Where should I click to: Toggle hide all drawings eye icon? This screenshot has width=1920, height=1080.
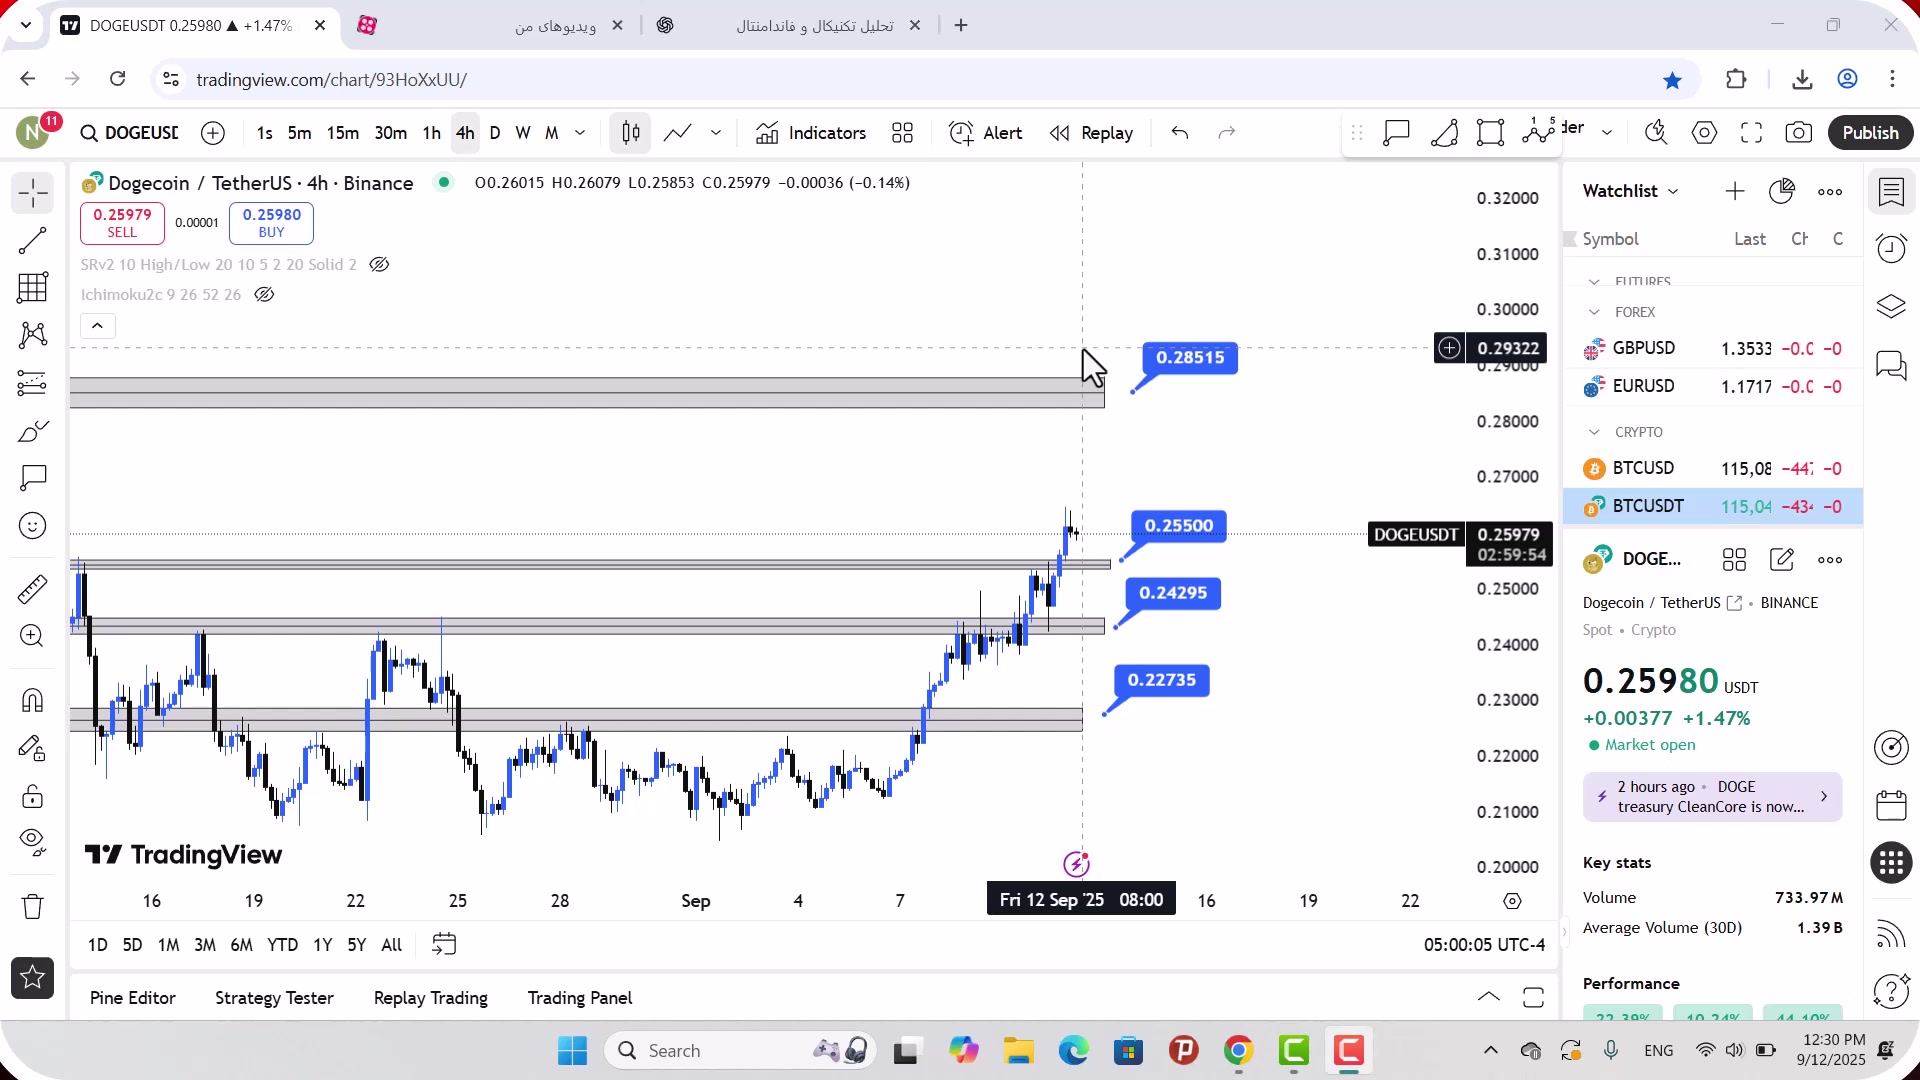[33, 843]
